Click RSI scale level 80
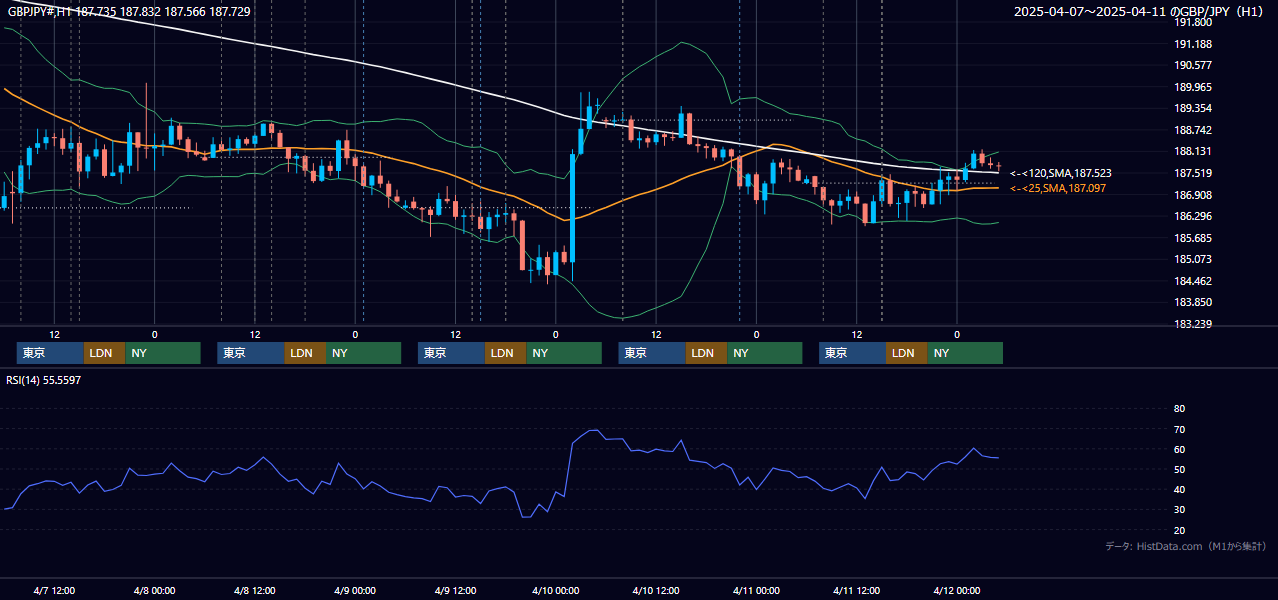Image resolution: width=1278 pixels, height=600 pixels. click(x=1179, y=409)
